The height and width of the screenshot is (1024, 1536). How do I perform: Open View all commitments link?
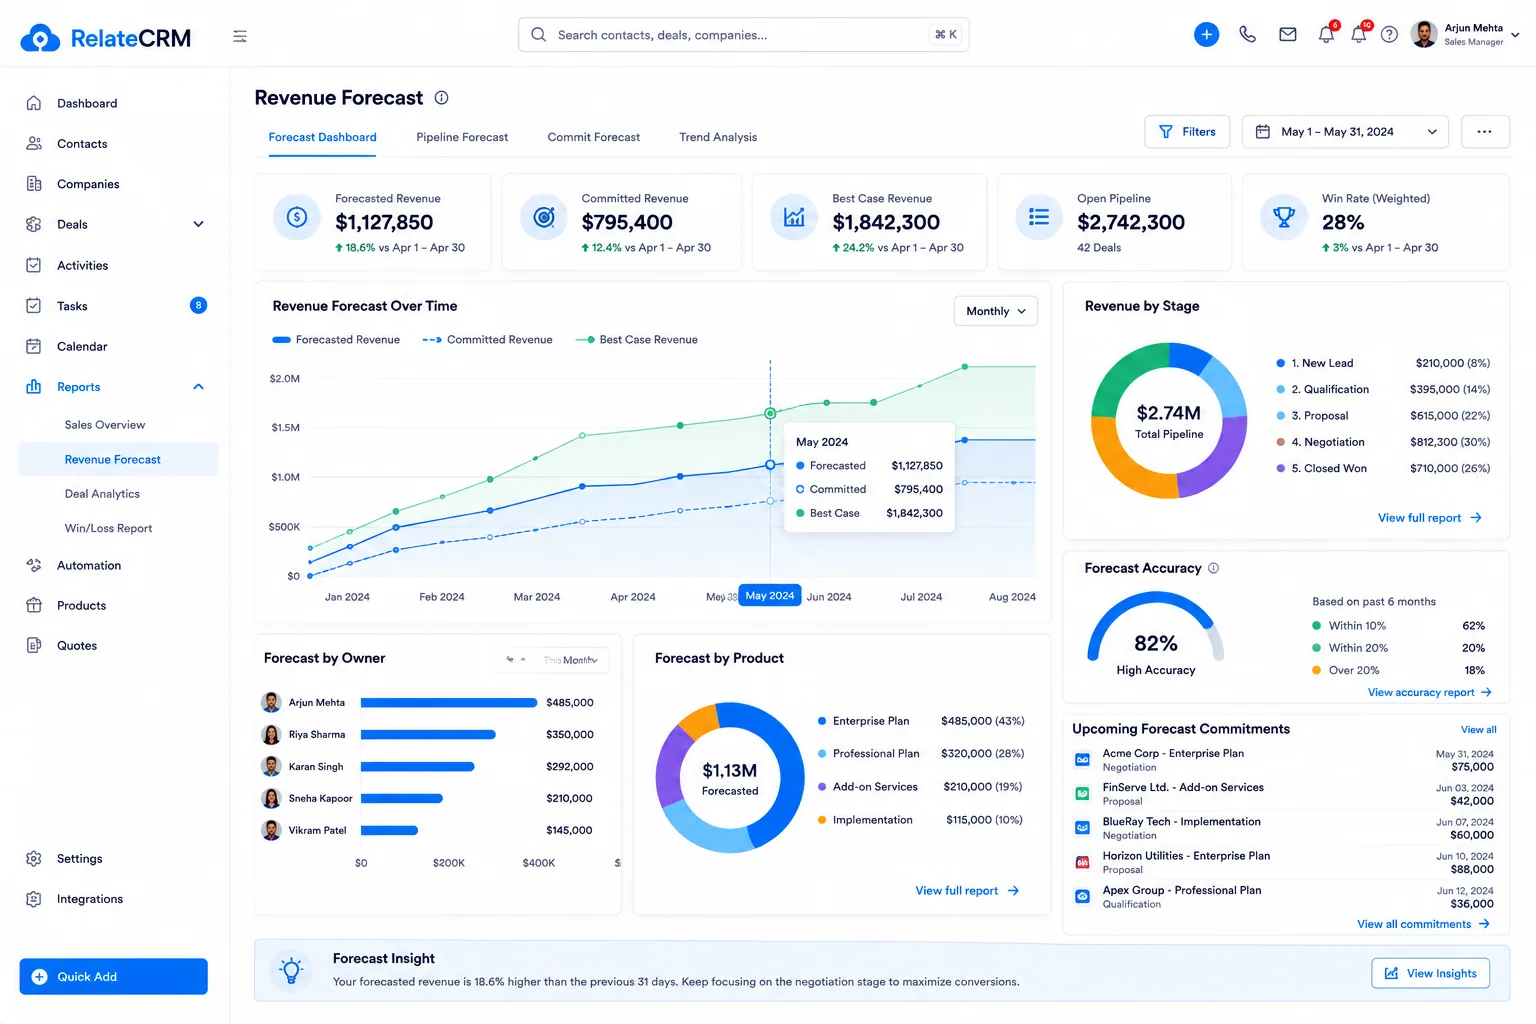point(1423,924)
